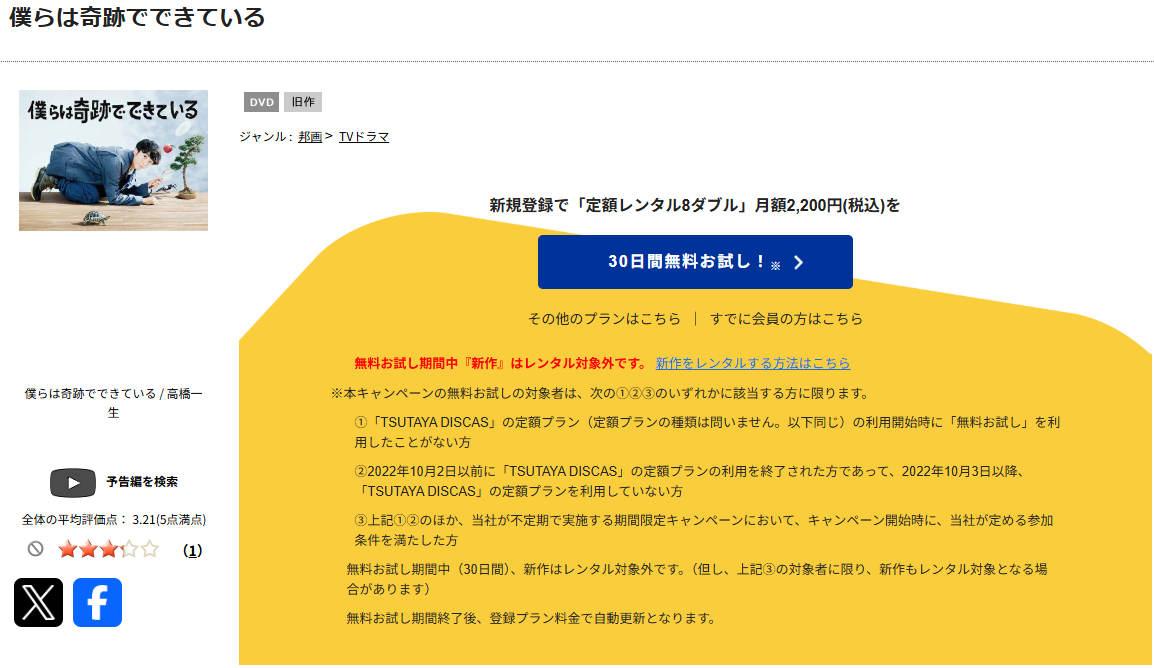Click the YouTube play icon for trailer search
1154x668 pixels.
point(73,483)
